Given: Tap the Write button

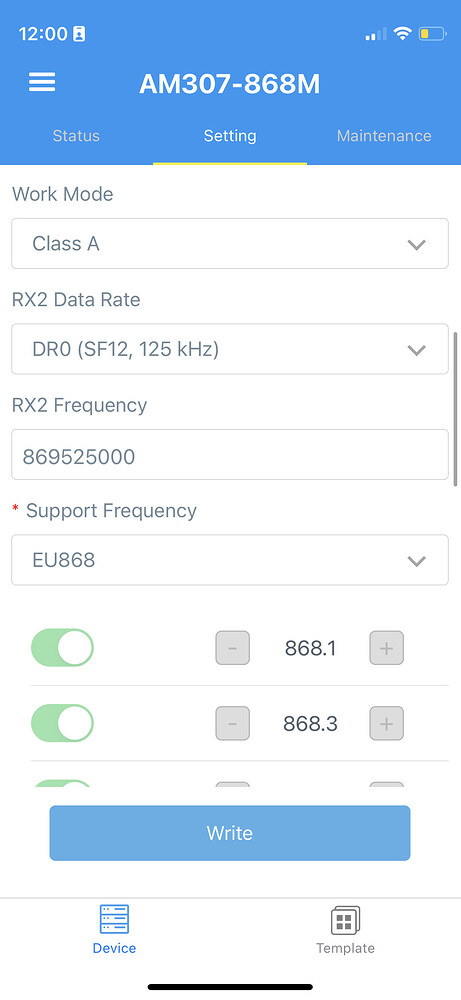Looking at the screenshot, I should tap(230, 833).
